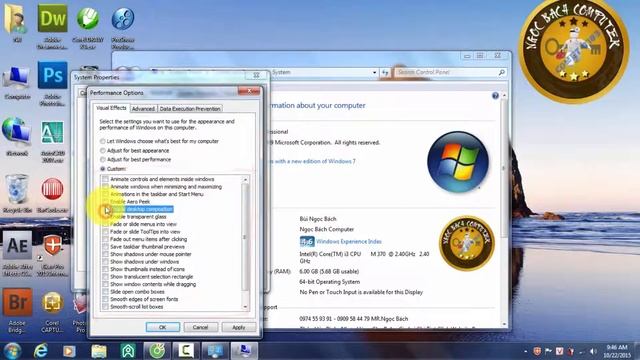This screenshot has width=640, height=360.
Task: Check Show window contents while dragging
Action: pos(105,284)
